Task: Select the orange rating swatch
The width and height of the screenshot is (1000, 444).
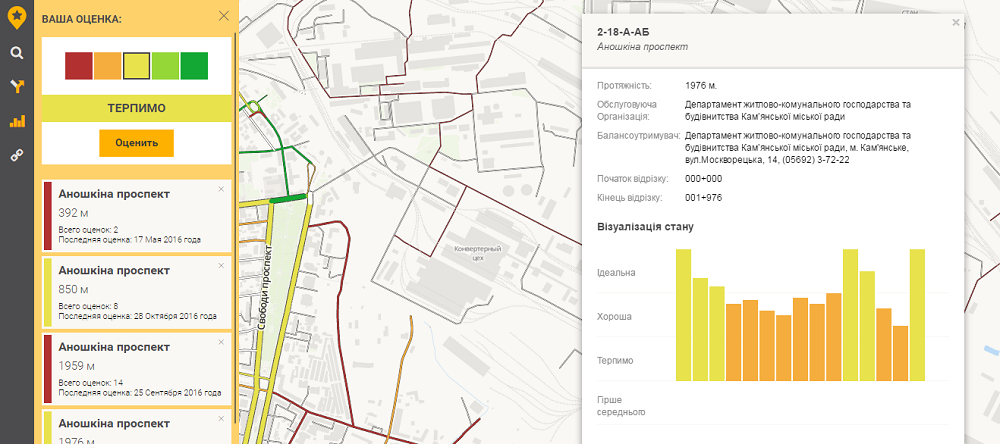Action: [x=108, y=66]
